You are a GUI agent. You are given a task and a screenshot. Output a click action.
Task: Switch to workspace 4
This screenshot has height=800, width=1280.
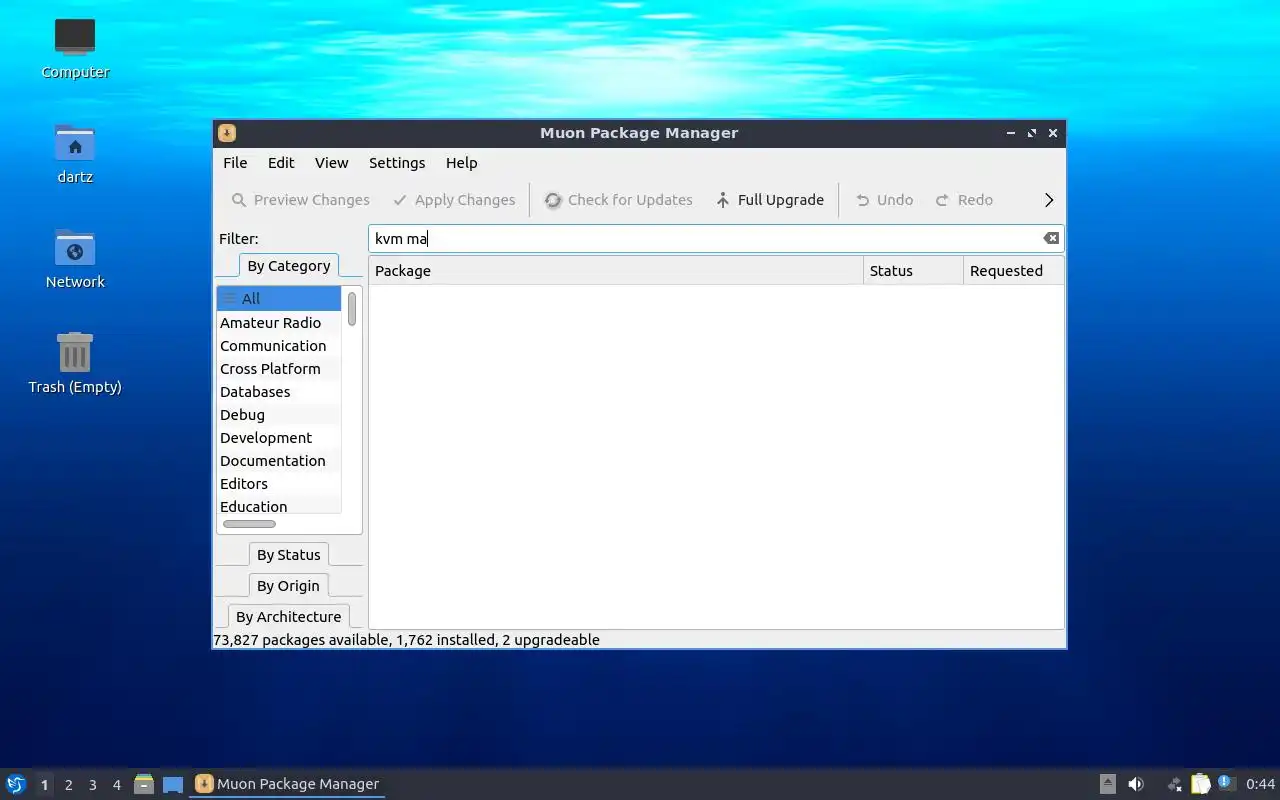coord(117,785)
